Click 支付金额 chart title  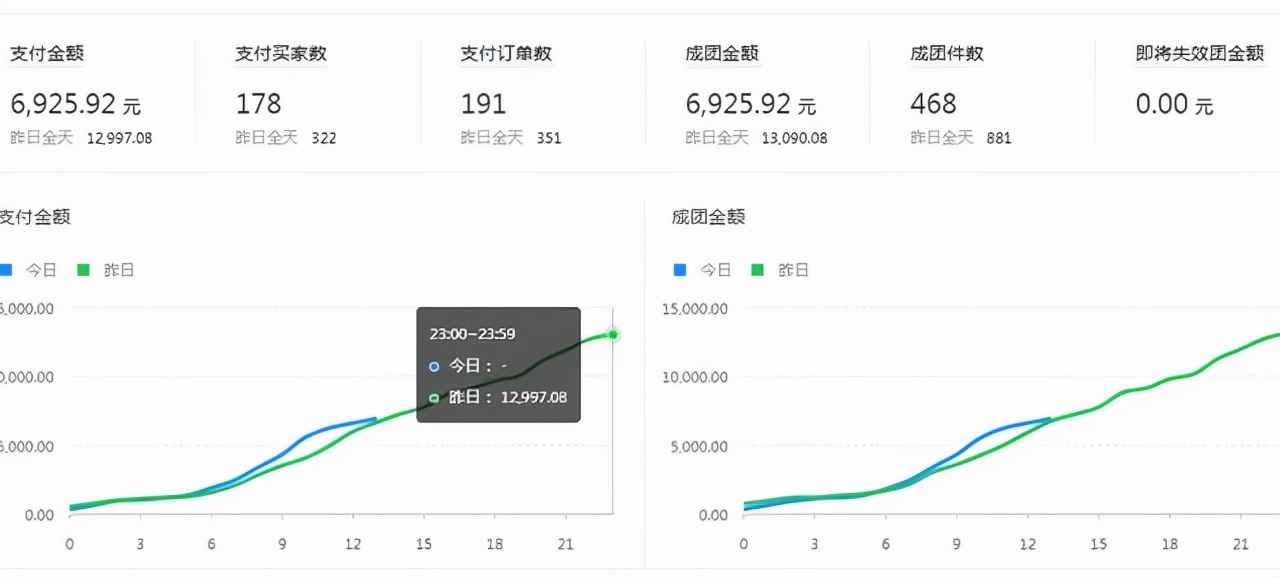tap(35, 217)
